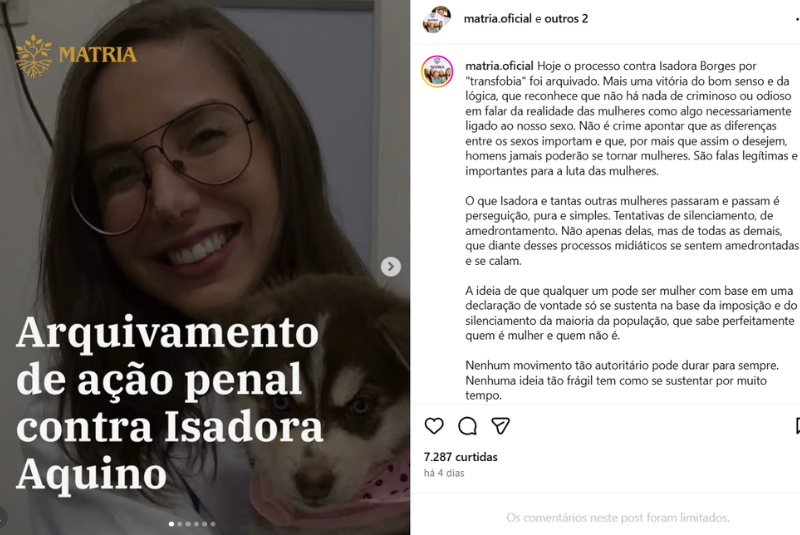Advance to next slide with chevron arrow
This screenshot has width=800, height=535.
tap(391, 266)
